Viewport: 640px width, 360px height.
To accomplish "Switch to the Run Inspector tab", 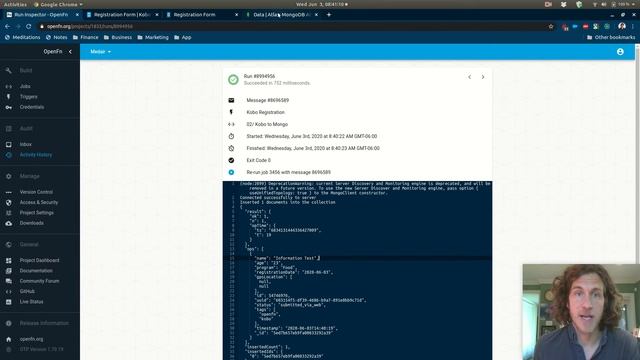I will [x=41, y=15].
